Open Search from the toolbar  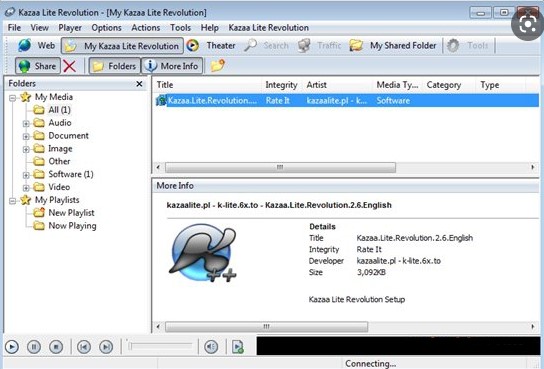click(266, 45)
